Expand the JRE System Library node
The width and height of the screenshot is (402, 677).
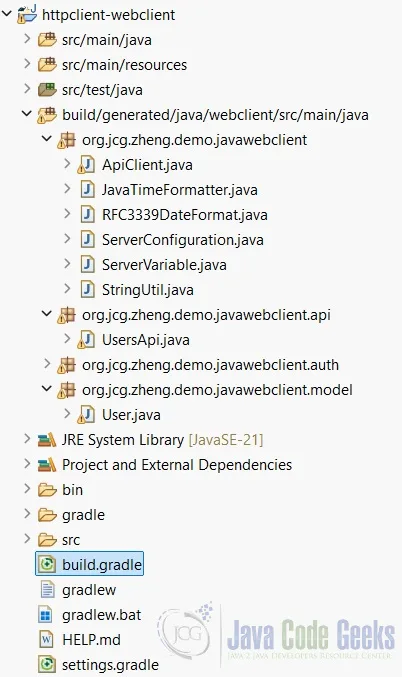(27, 440)
